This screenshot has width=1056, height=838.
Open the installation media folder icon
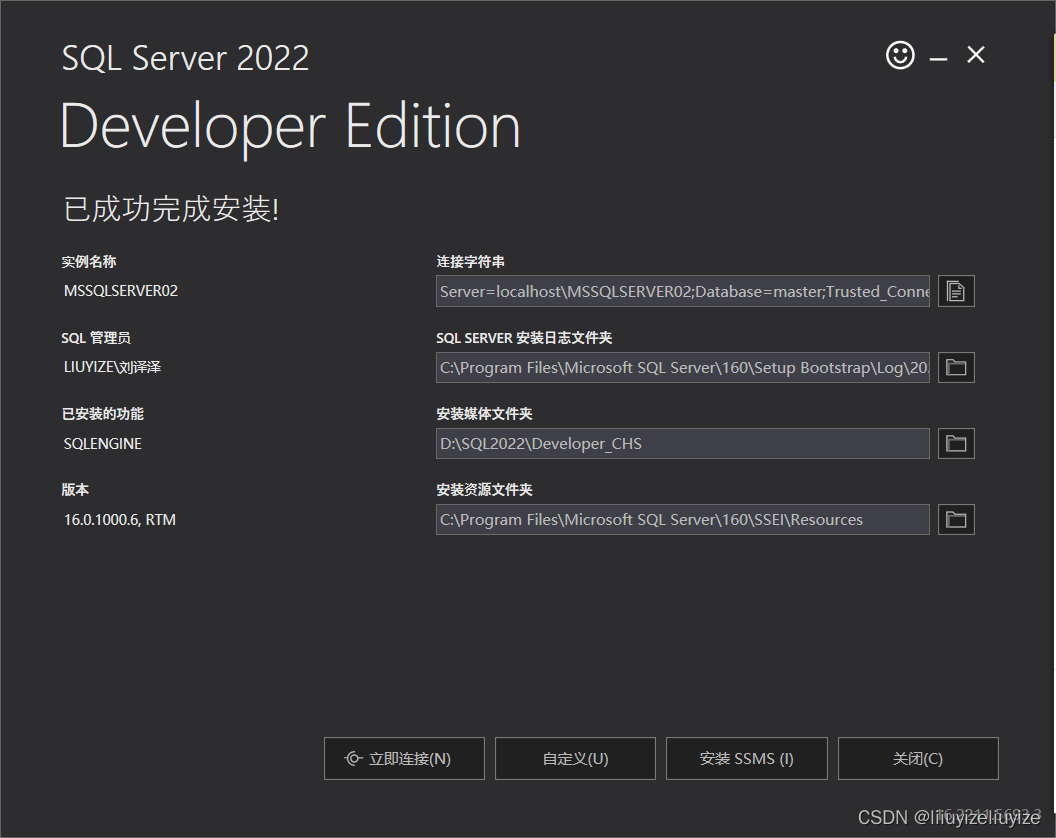pos(956,443)
